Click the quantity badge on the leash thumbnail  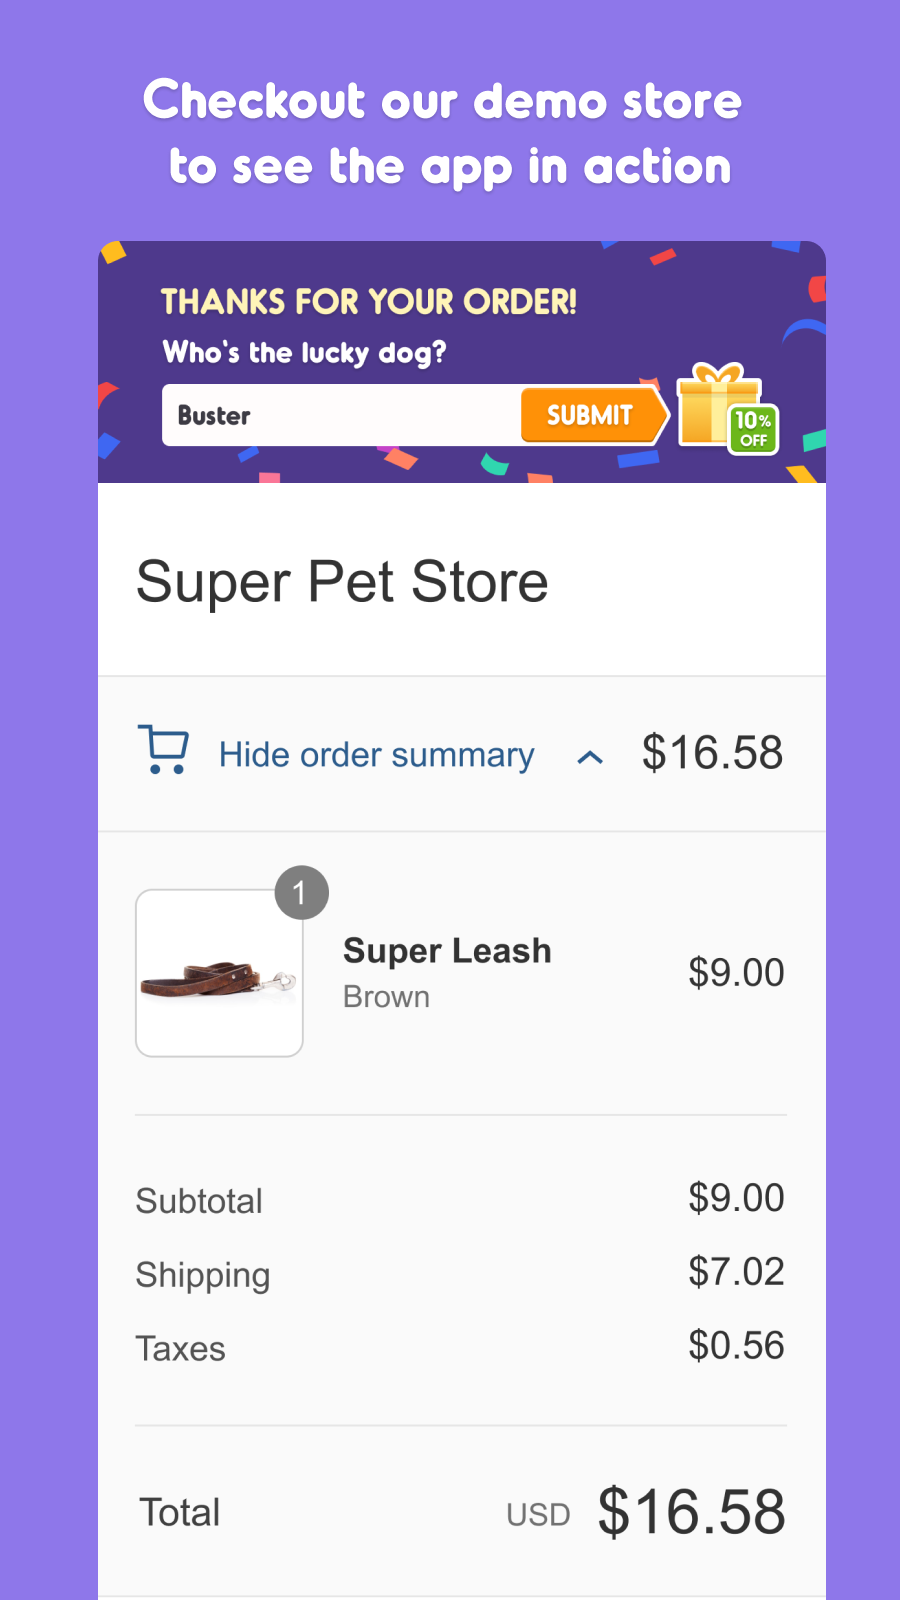point(301,893)
